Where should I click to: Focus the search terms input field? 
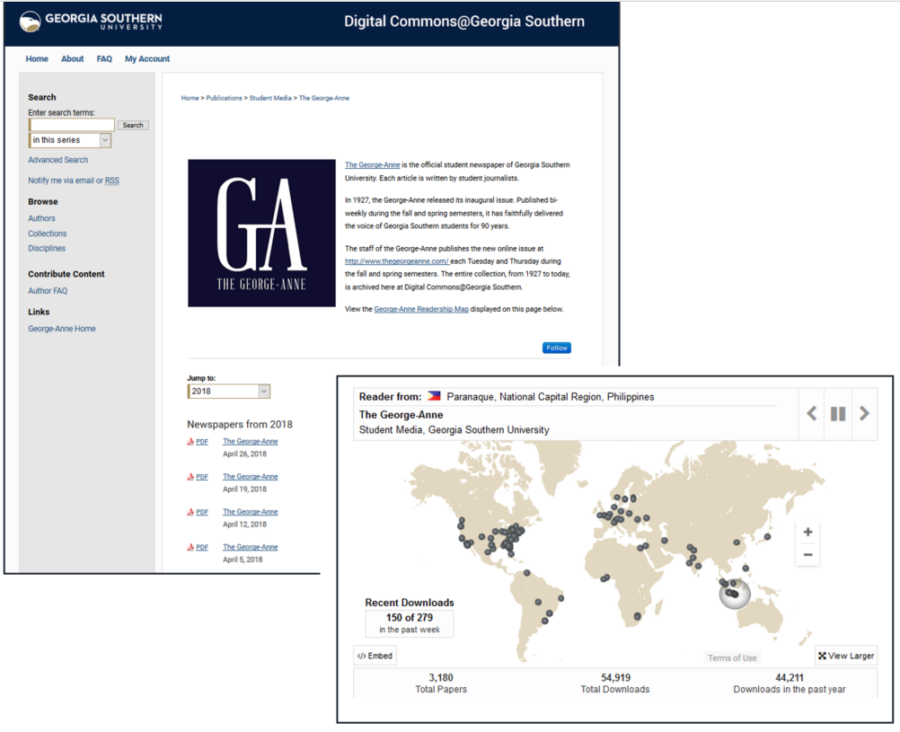point(72,125)
